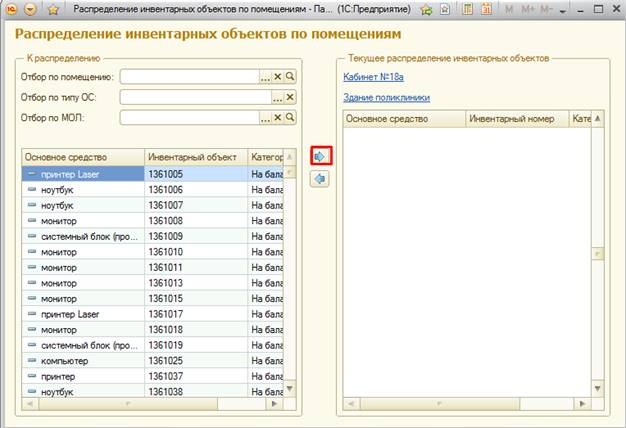Open selection list for 'Отбор по МОЛ'

tap(265, 117)
